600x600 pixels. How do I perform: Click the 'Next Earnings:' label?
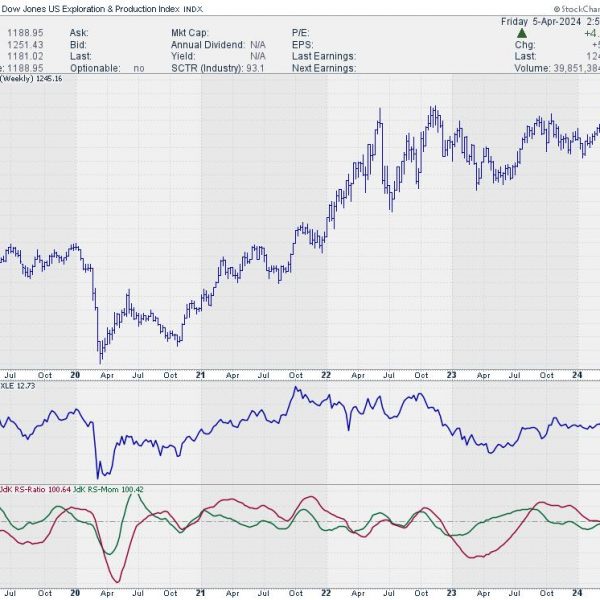(324, 68)
